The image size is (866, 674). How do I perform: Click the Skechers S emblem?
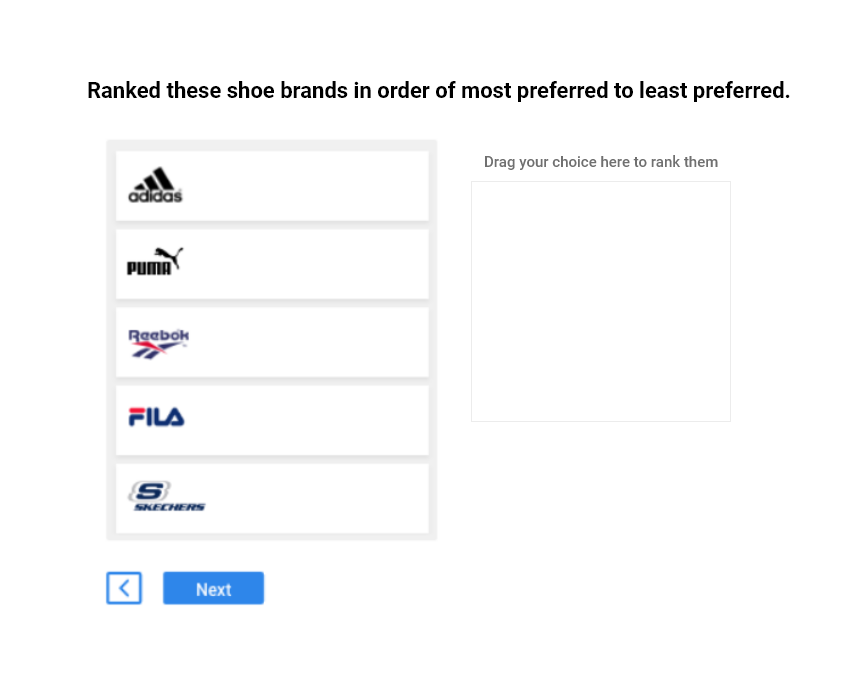click(149, 491)
